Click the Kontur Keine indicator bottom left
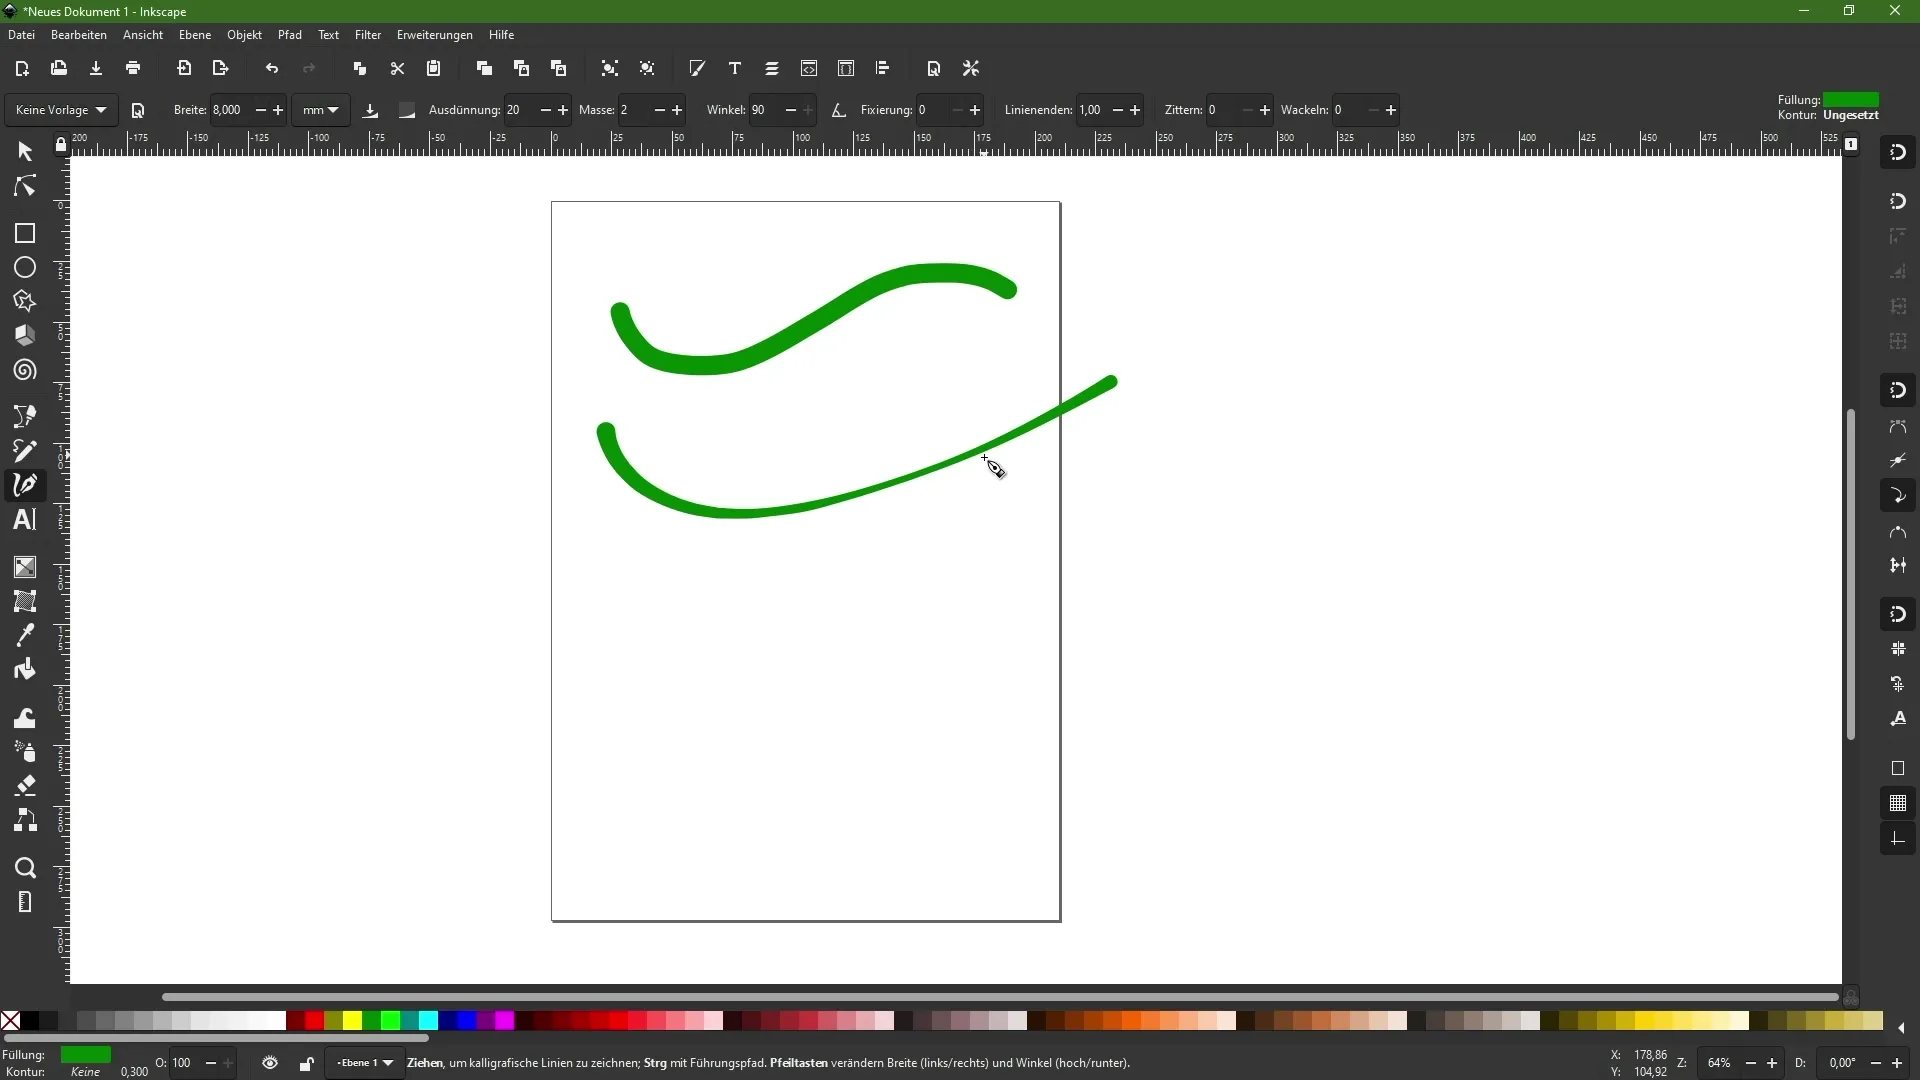The width and height of the screenshot is (1920, 1080). [x=85, y=1072]
